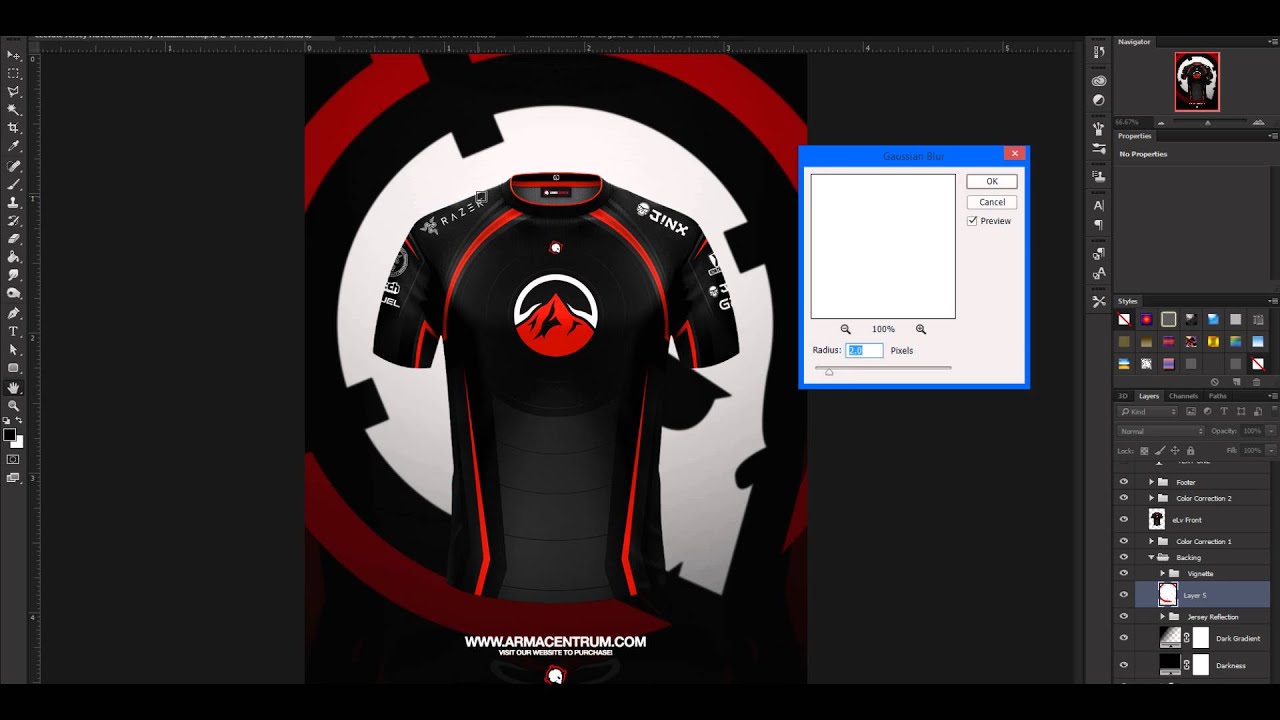
Task: Select the Polygonal Lasso tool
Action: coord(13,91)
